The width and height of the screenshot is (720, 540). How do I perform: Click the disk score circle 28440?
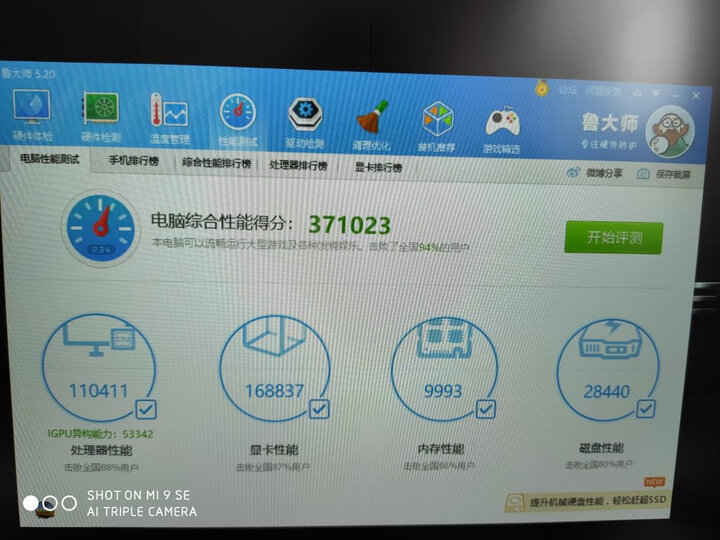point(608,369)
